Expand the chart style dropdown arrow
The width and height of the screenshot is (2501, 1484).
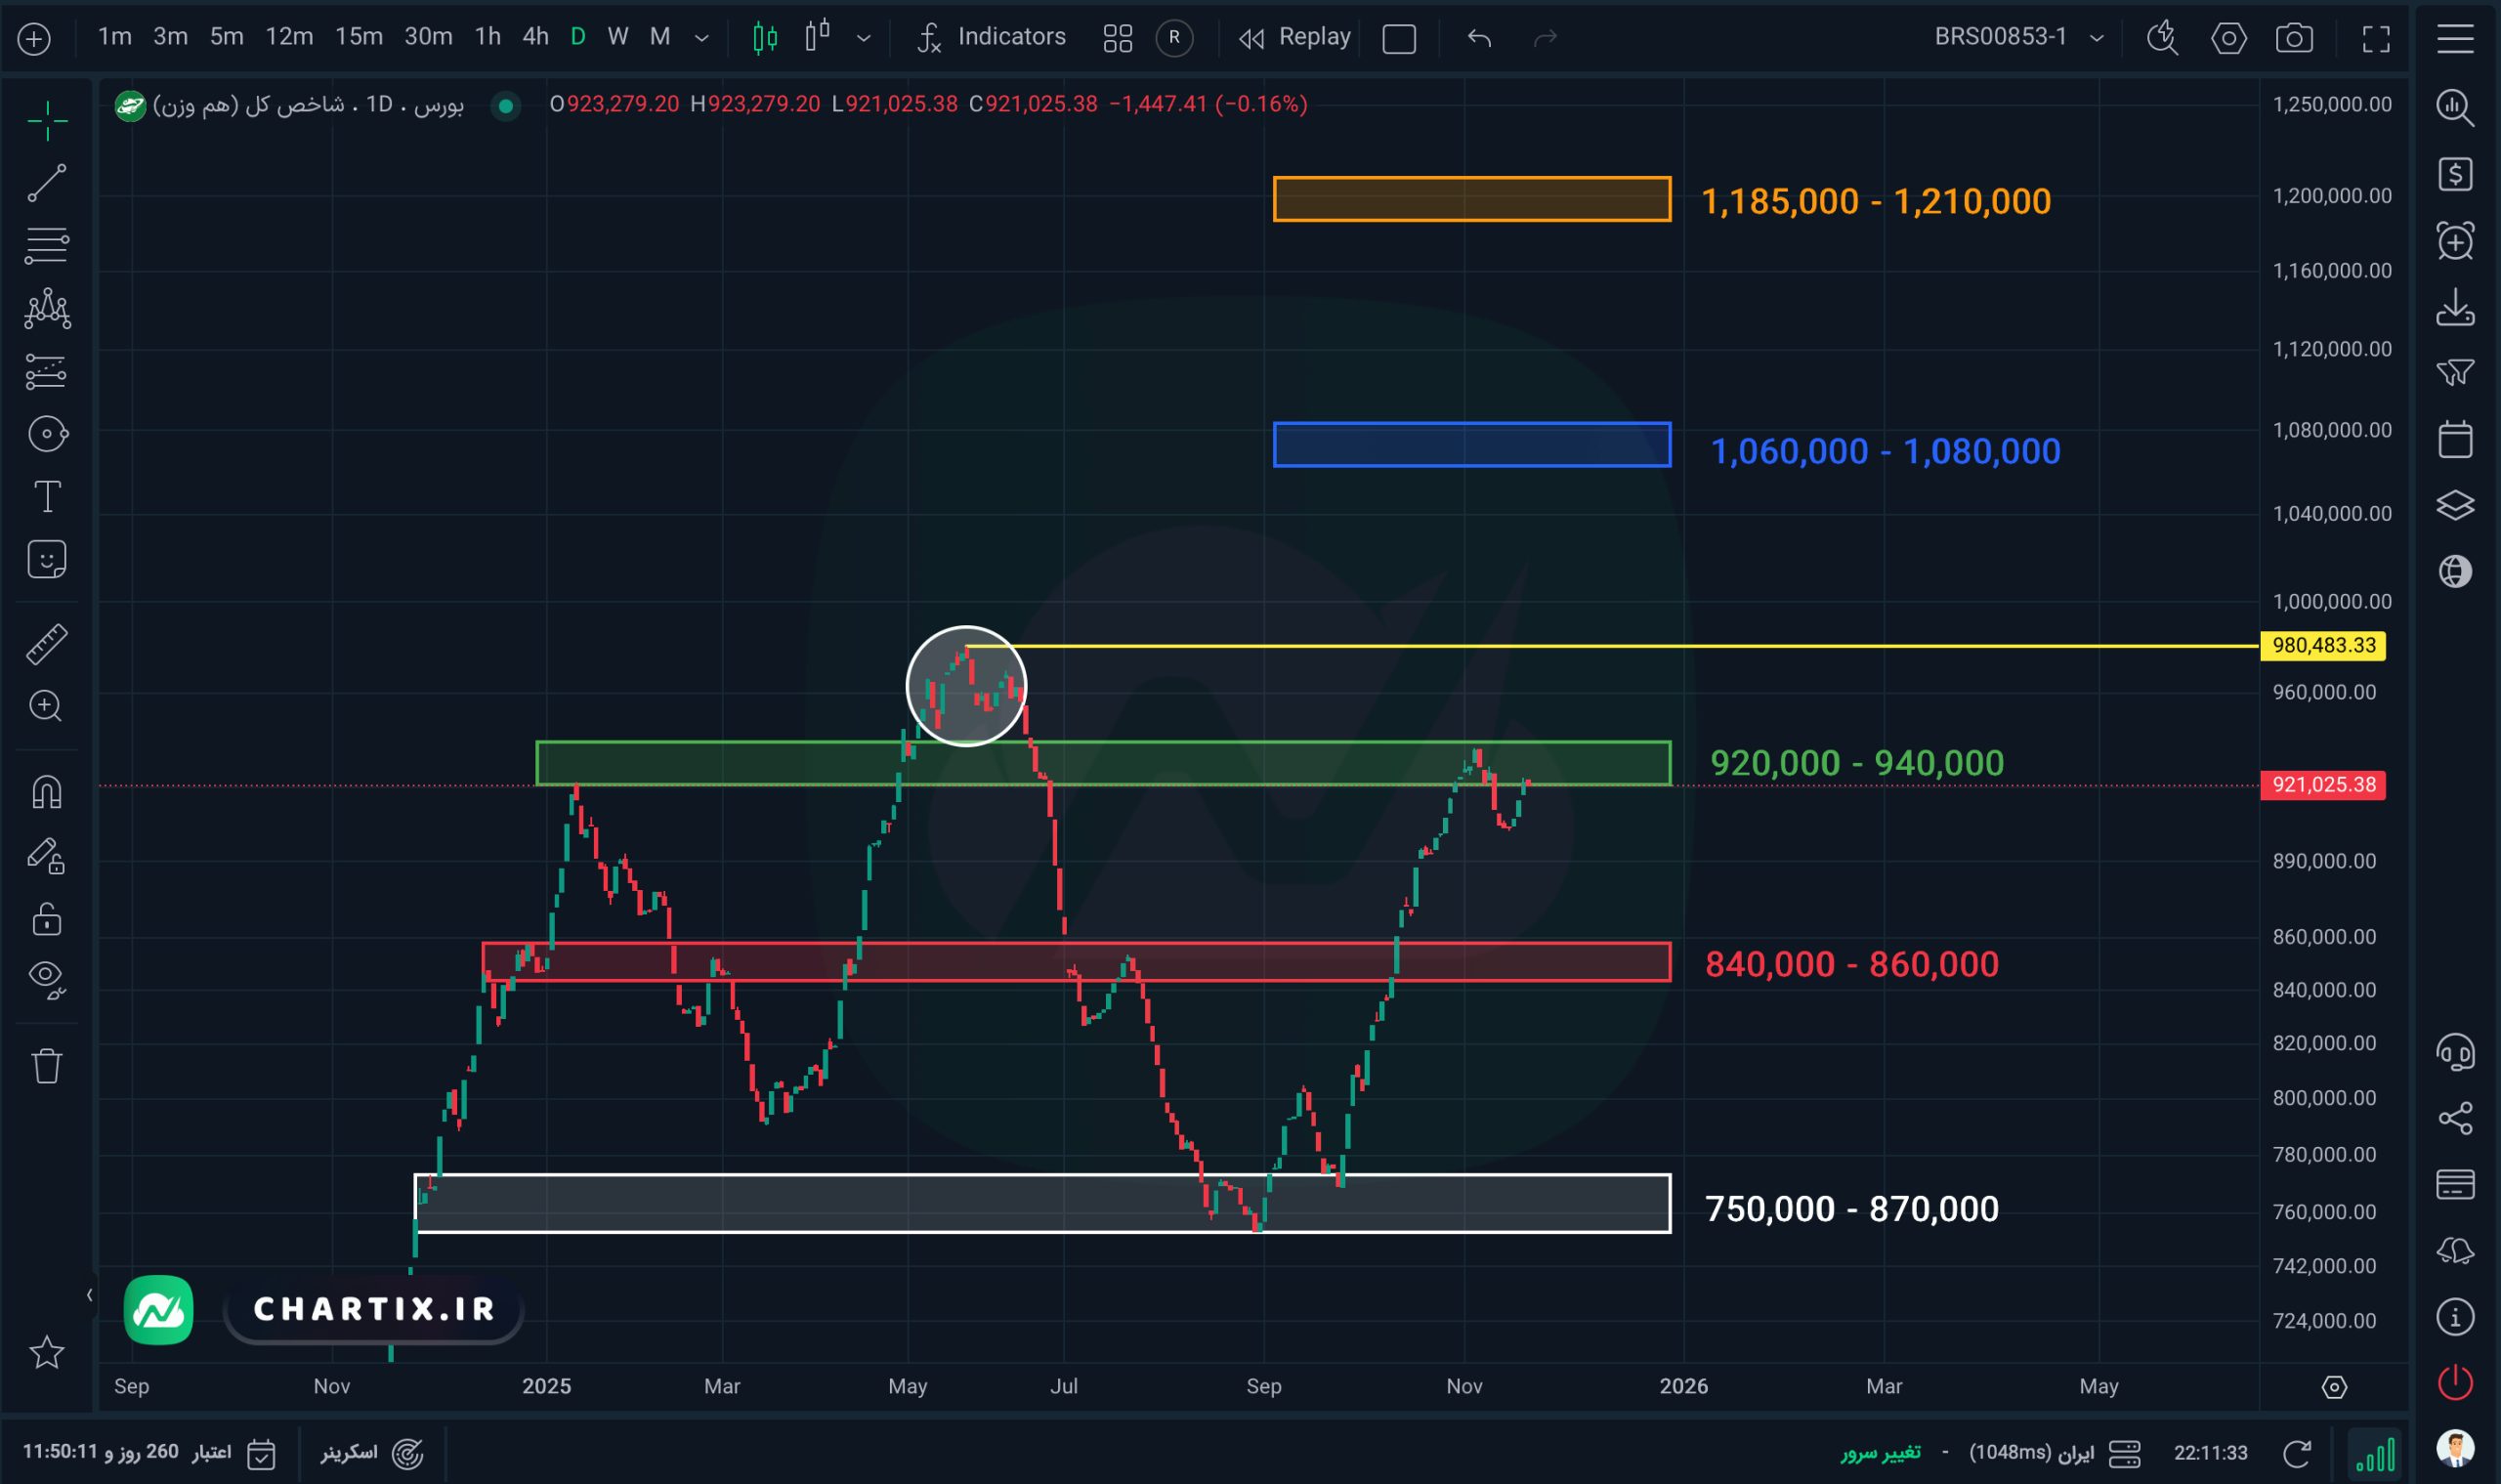point(864,38)
